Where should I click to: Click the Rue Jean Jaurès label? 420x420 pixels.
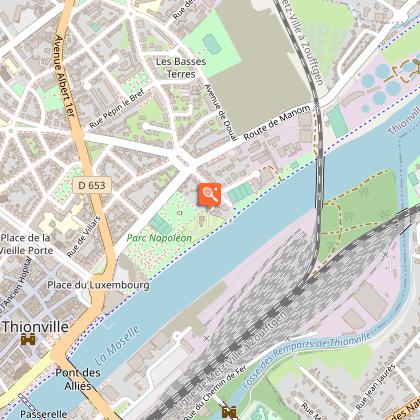(375, 387)
